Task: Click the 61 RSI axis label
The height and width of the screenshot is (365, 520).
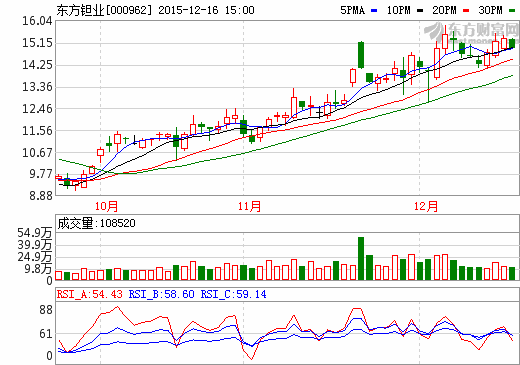Action: 46,334
